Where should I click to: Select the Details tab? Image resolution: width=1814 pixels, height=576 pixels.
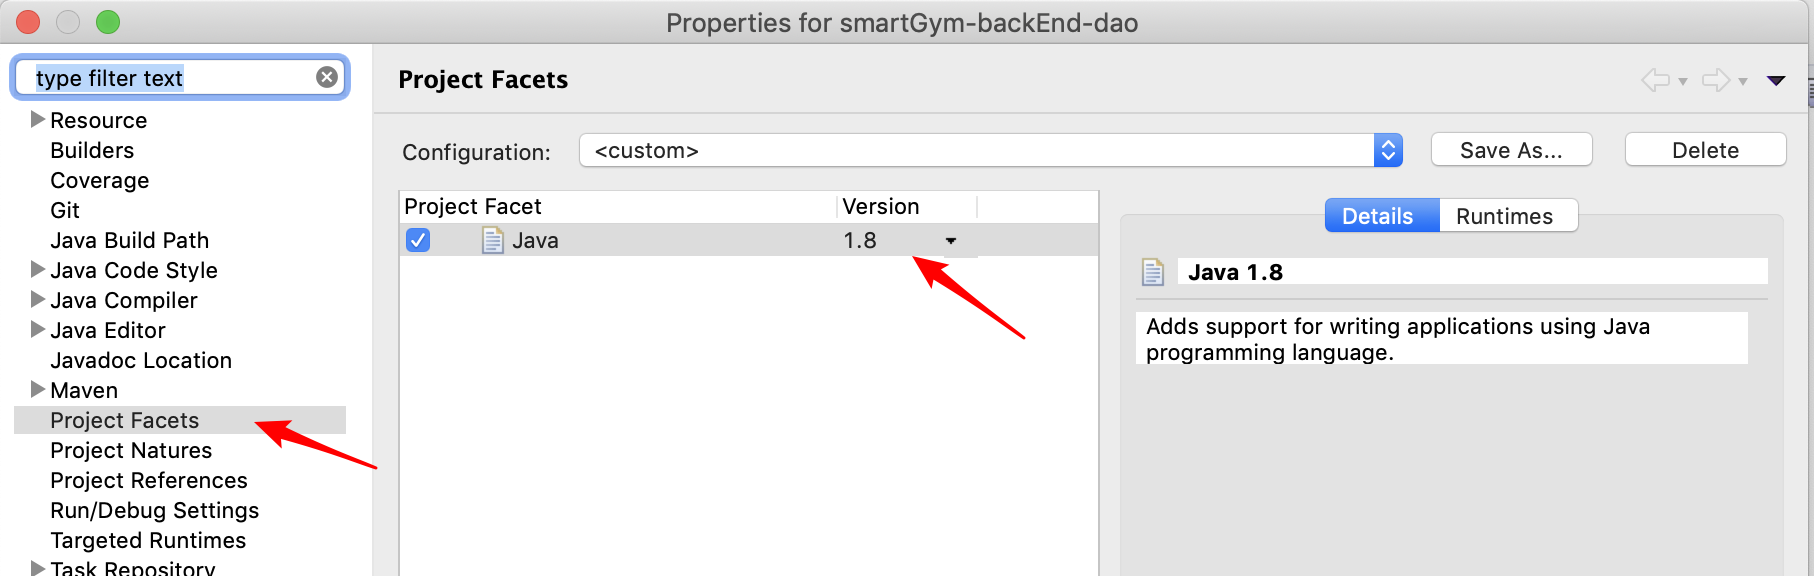(1381, 215)
